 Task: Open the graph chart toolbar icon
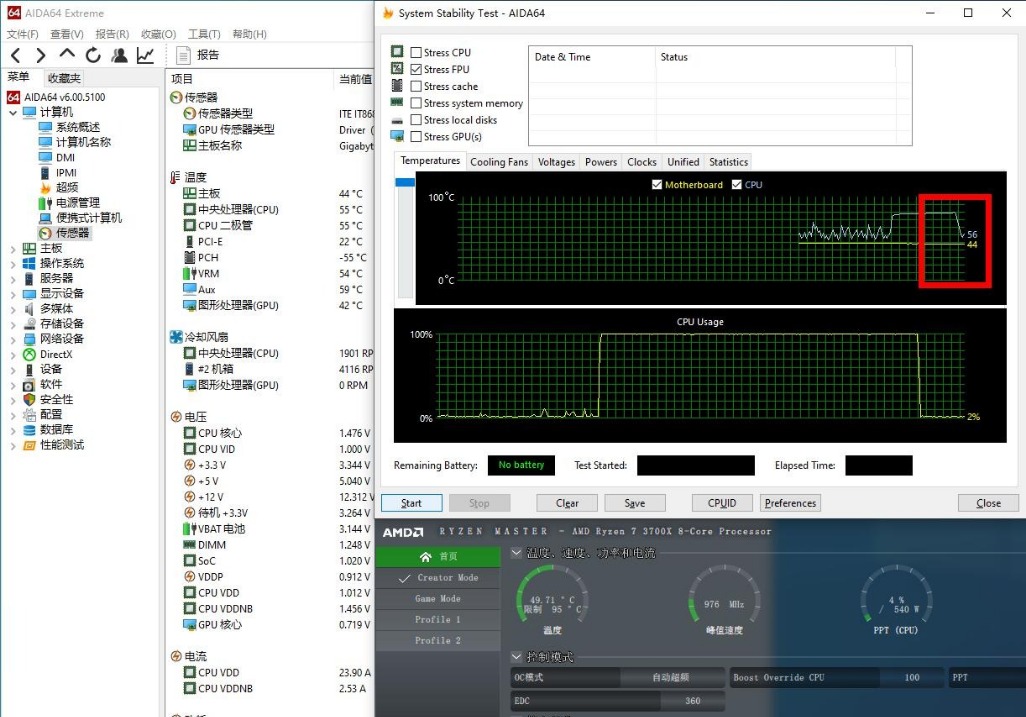(145, 56)
